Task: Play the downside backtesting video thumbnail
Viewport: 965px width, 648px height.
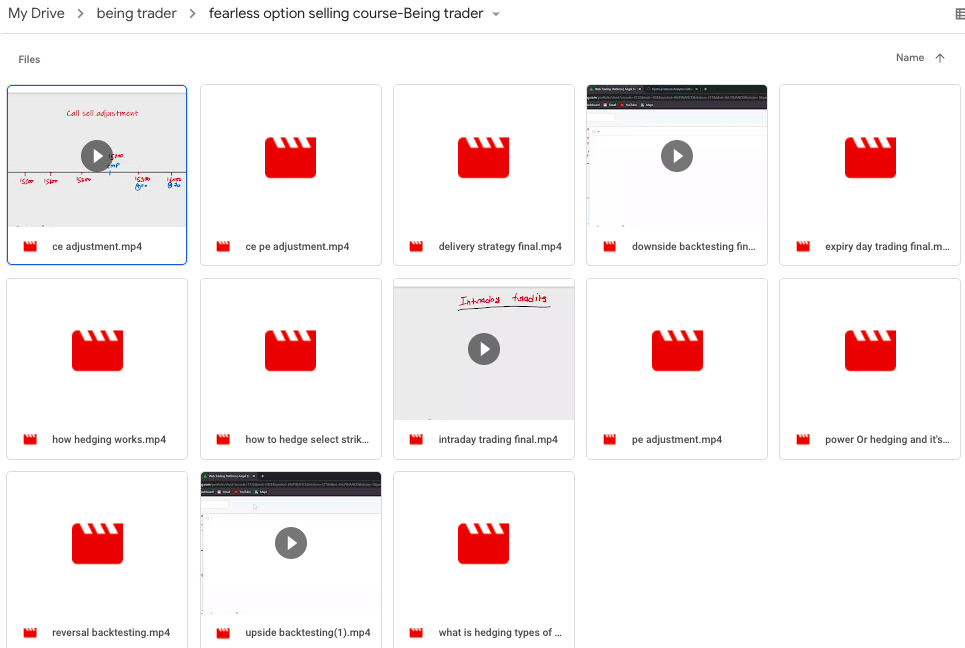Action: pyautogui.click(x=677, y=155)
